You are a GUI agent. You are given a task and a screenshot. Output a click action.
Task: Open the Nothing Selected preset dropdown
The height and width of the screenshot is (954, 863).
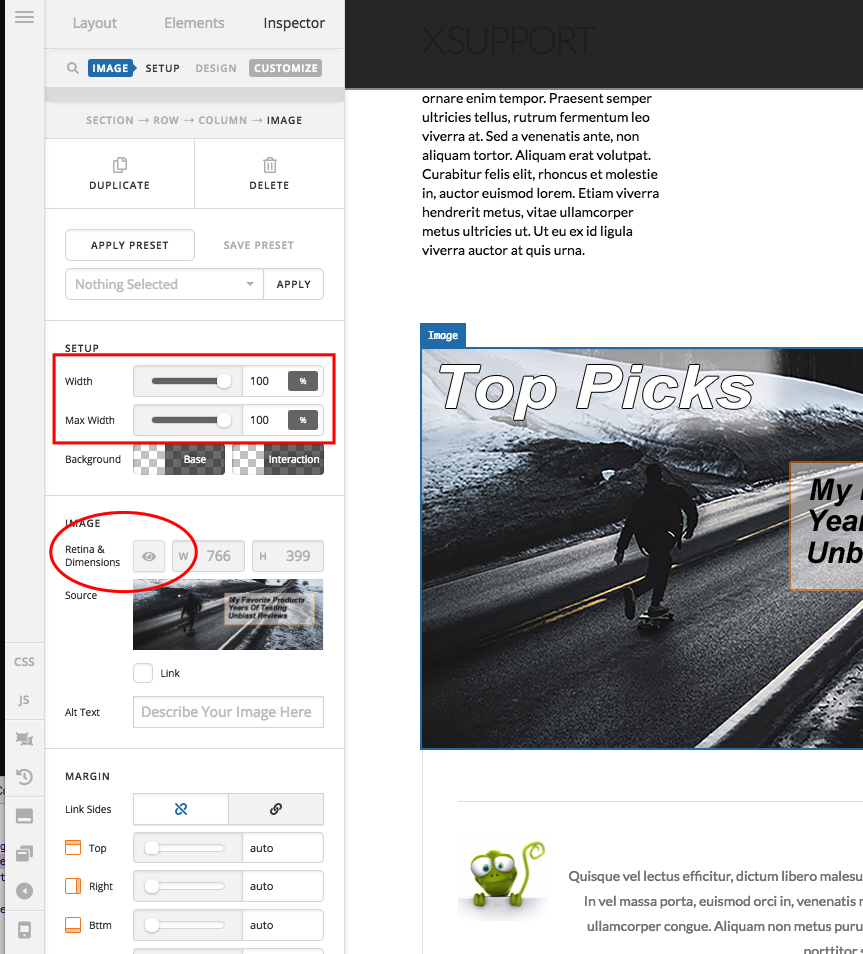[x=164, y=284]
